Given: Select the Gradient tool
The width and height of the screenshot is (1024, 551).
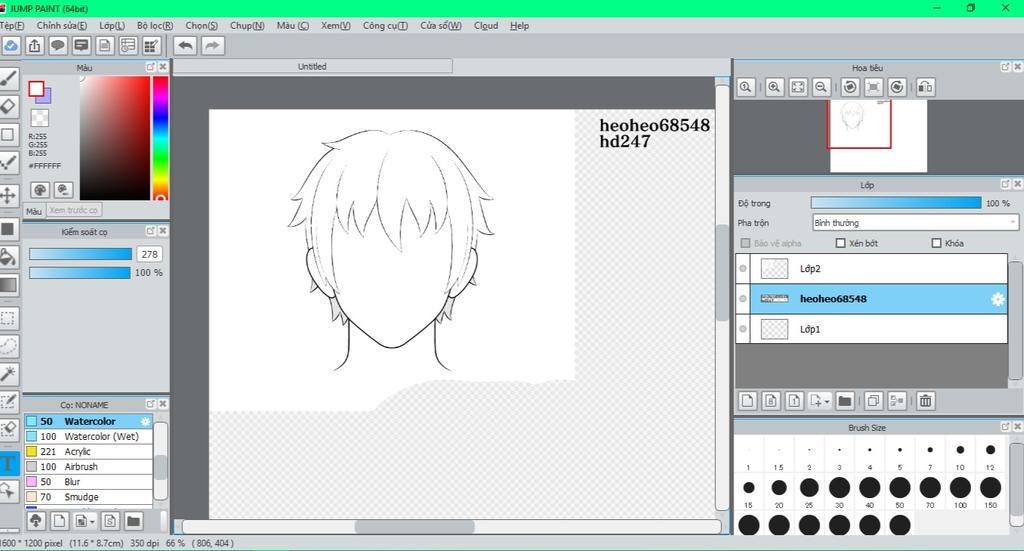Looking at the screenshot, I should coord(8,285).
